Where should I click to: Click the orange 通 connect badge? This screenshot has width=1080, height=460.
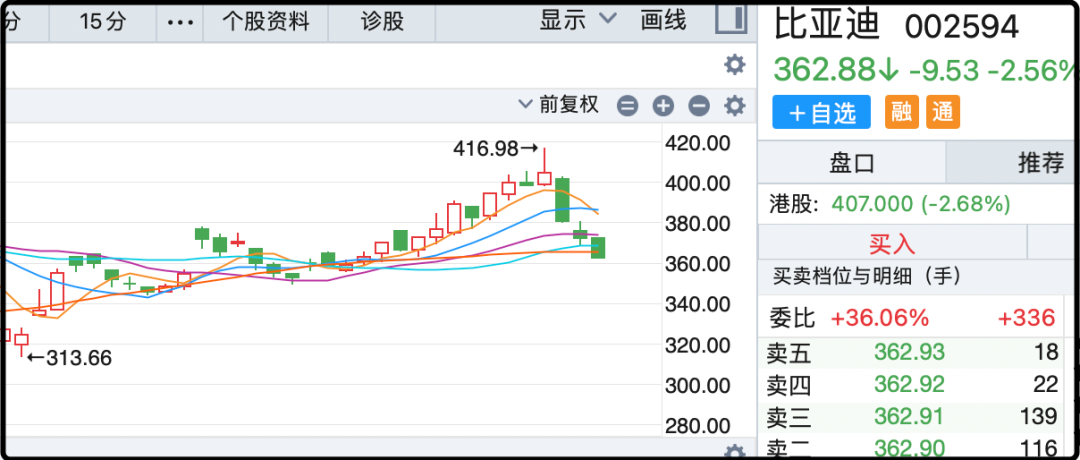click(942, 113)
